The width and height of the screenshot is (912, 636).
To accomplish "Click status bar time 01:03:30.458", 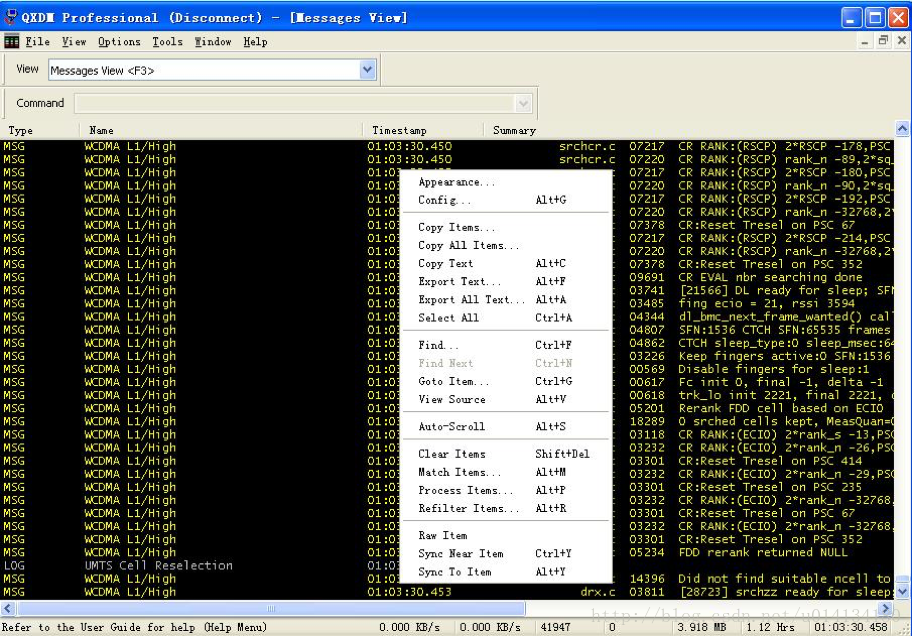I will pos(851,627).
